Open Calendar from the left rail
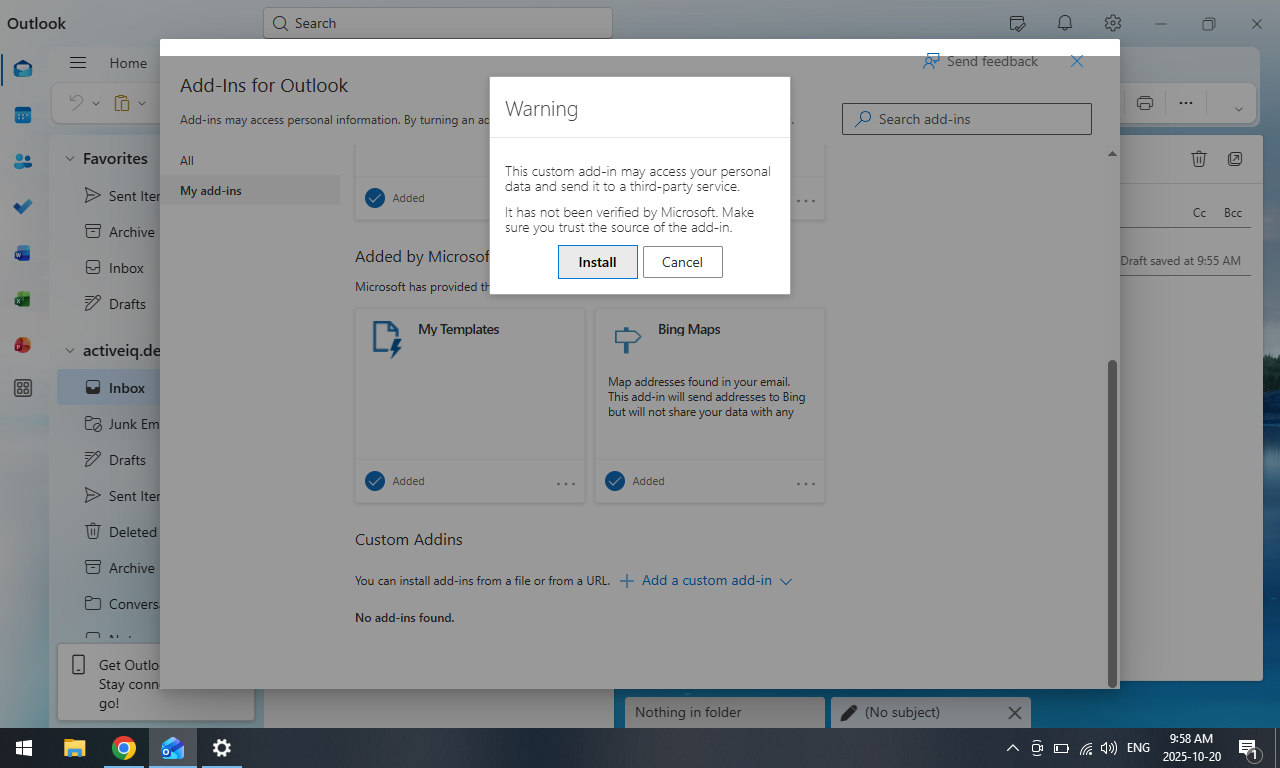 point(22,115)
